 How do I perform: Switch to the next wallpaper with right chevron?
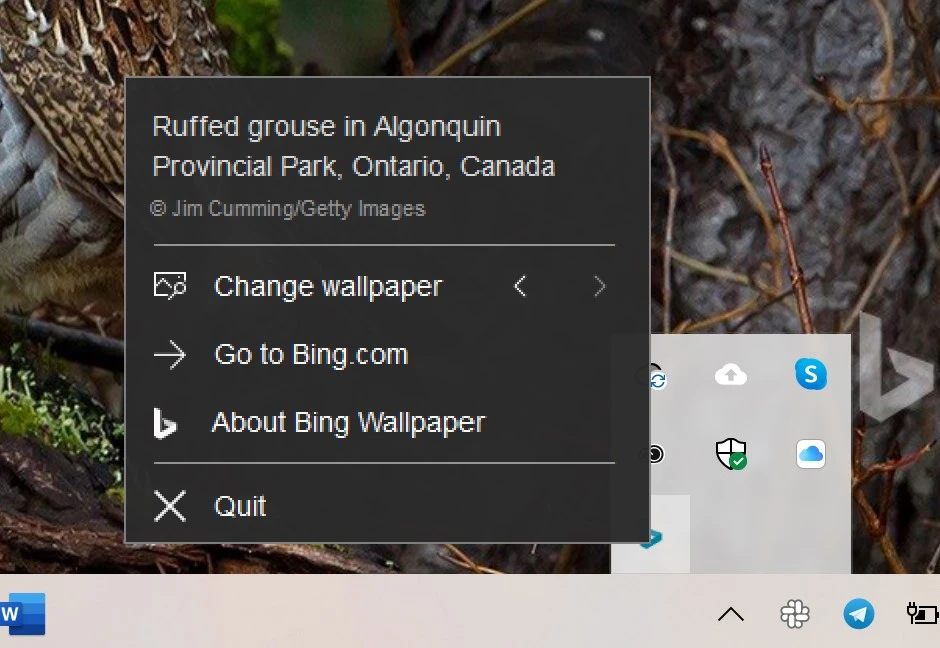[599, 286]
